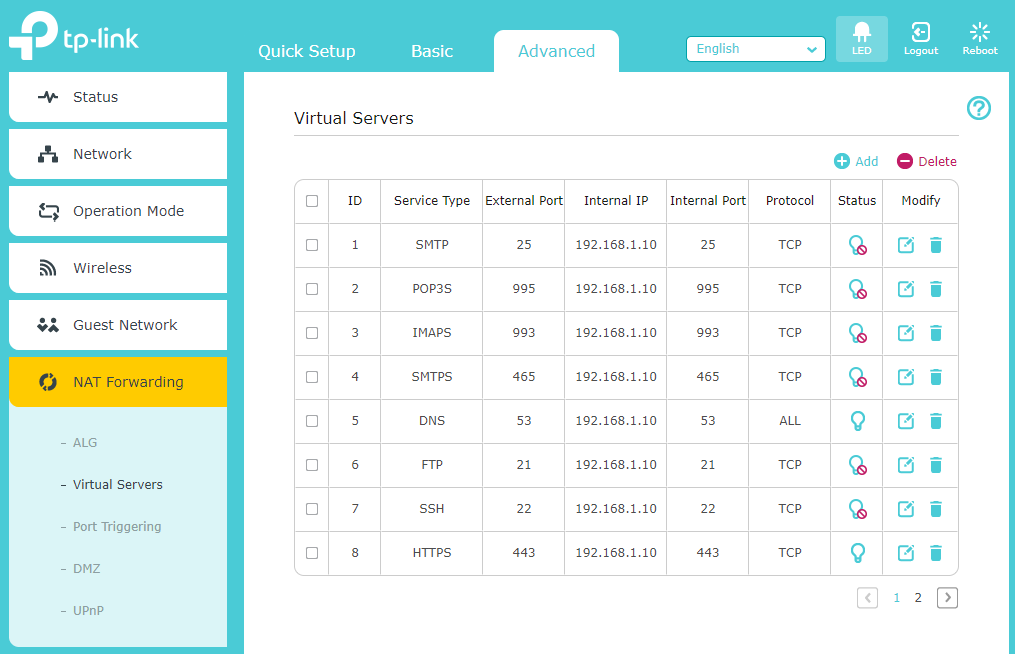Viewport: 1015px width, 654px height.
Task: Disable the HTTPS entry via status bulb
Action: click(857, 553)
